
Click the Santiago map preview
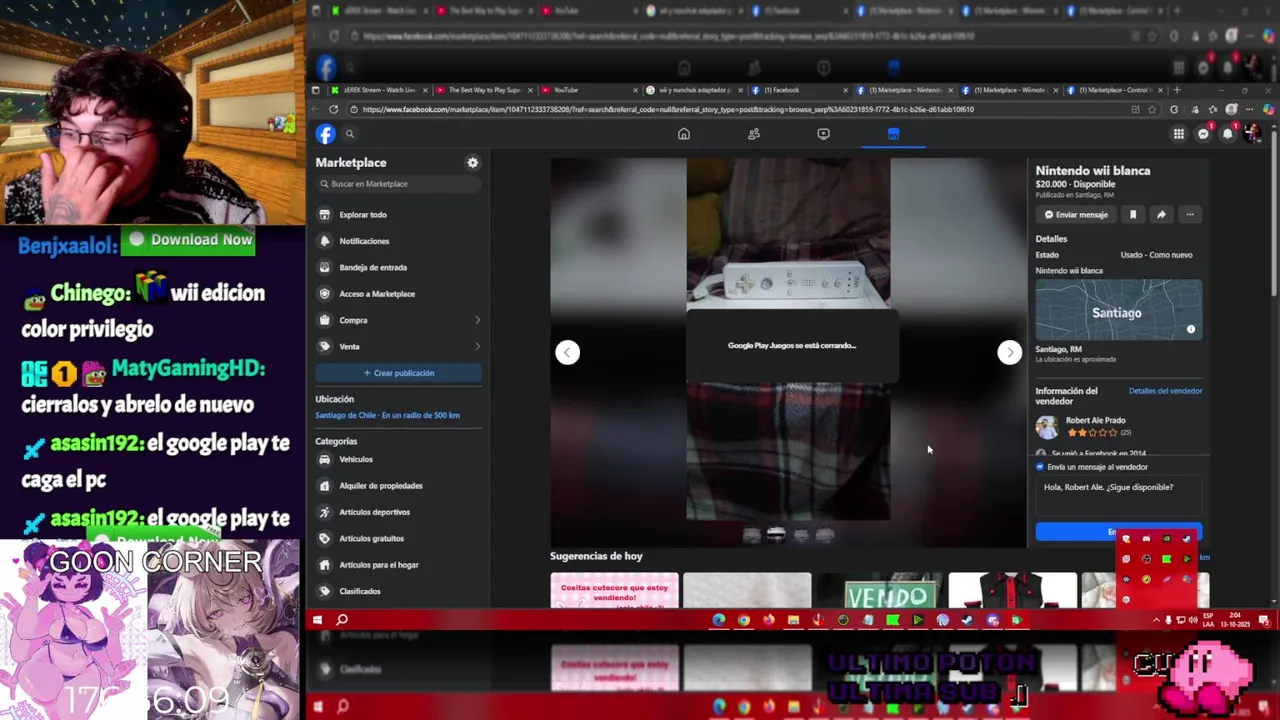[1118, 310]
